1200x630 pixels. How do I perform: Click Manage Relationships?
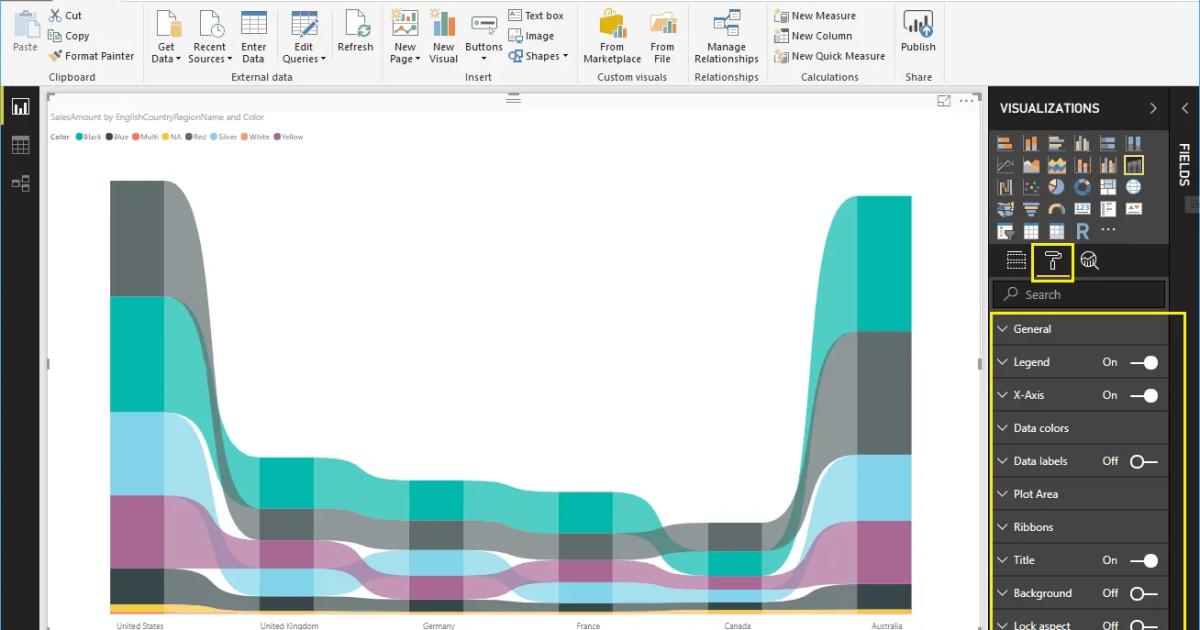point(726,38)
